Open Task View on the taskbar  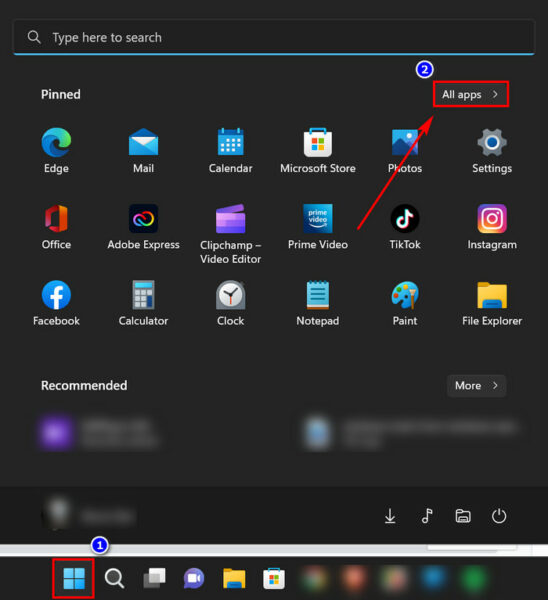(x=154, y=578)
